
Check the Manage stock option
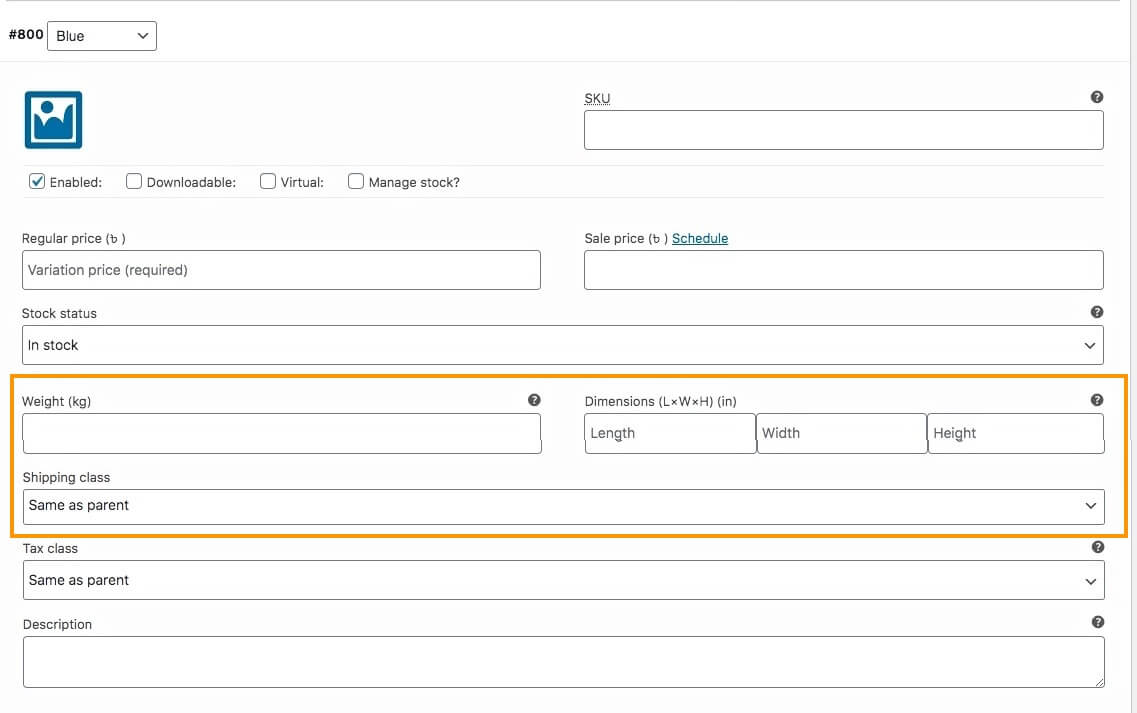[x=356, y=182]
